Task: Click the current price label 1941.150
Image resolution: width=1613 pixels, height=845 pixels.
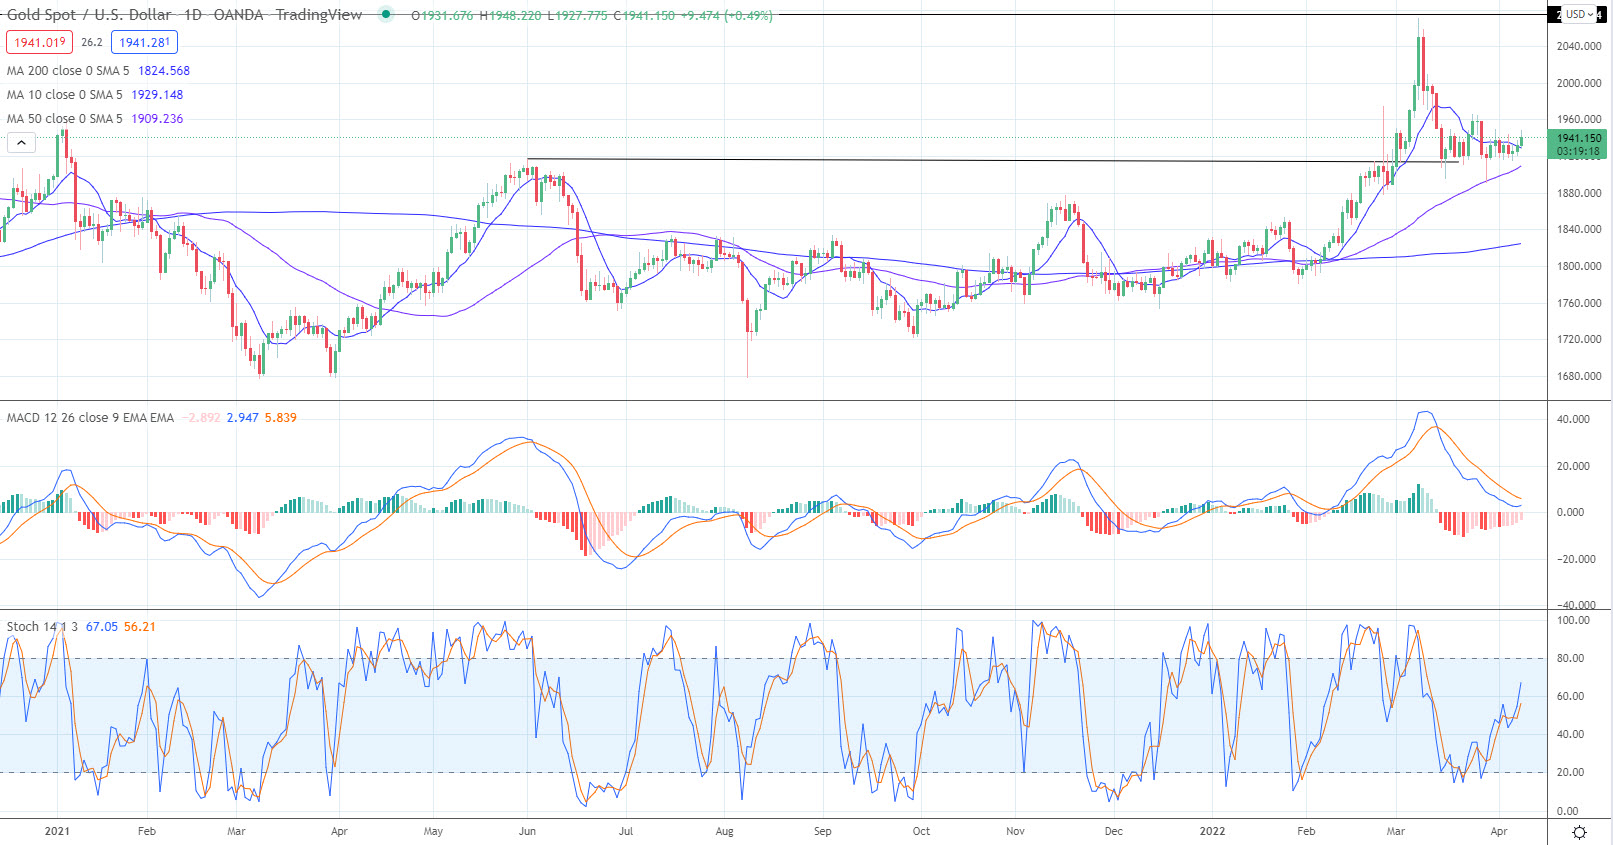Action: point(1579,138)
